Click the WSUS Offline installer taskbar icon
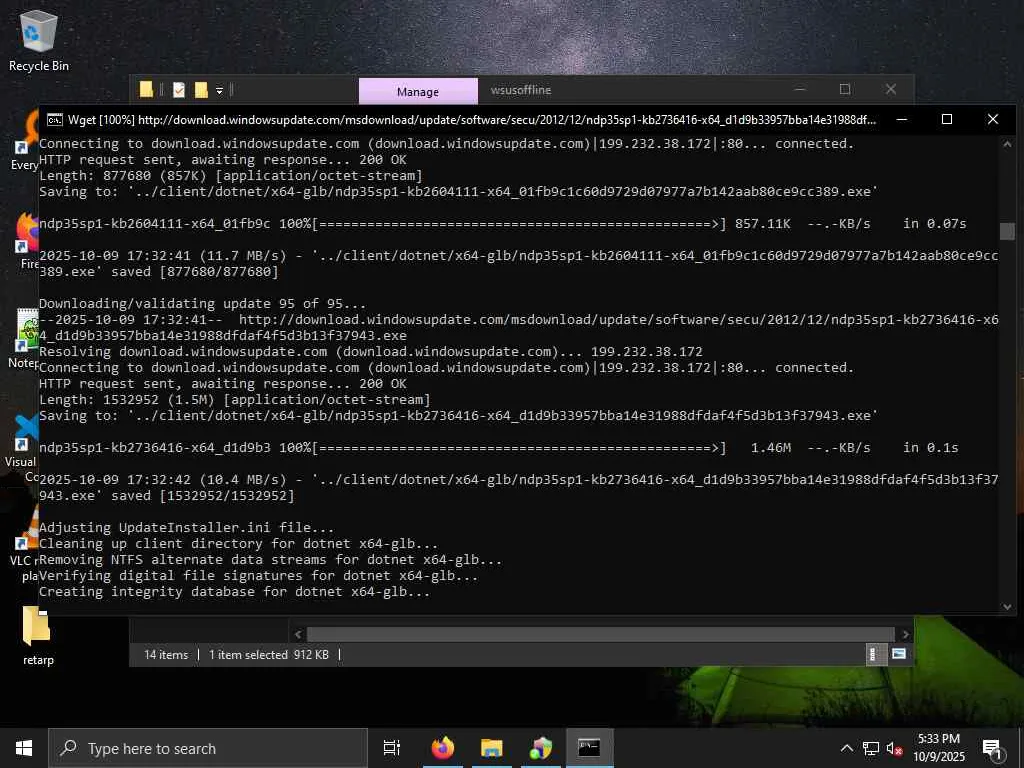1024x768 pixels. [x=541, y=748]
